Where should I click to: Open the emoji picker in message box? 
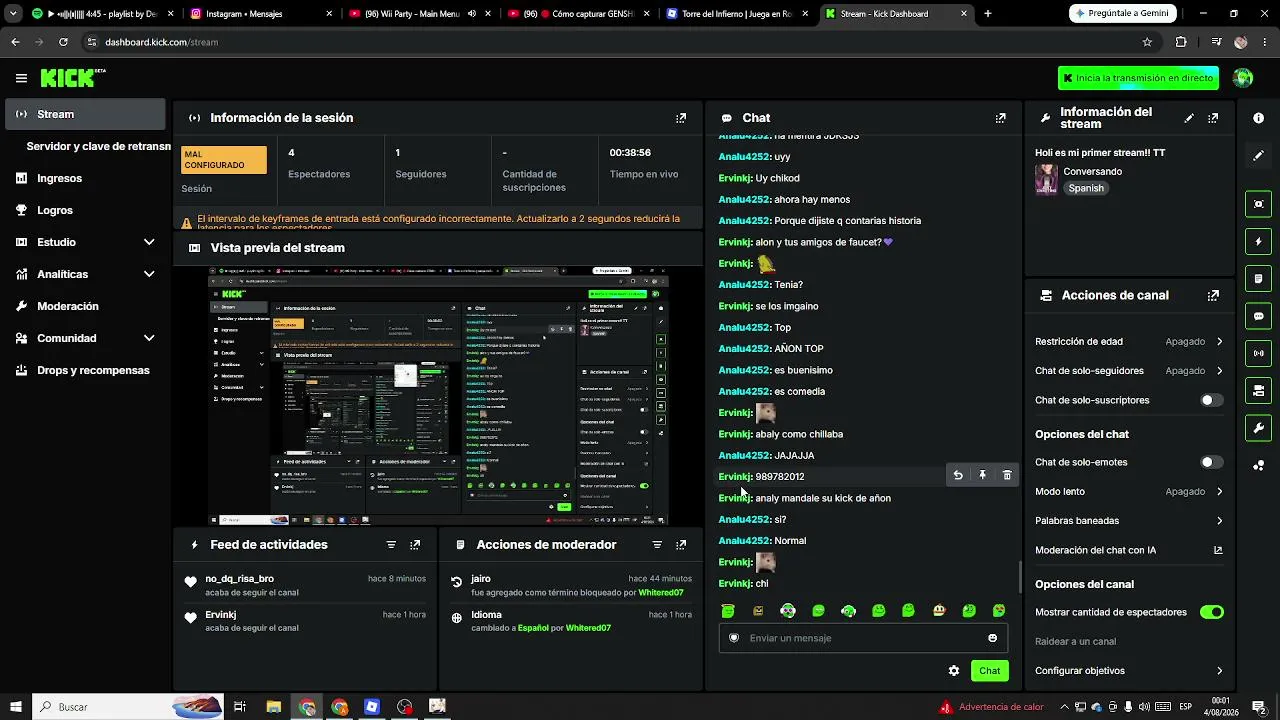point(992,638)
